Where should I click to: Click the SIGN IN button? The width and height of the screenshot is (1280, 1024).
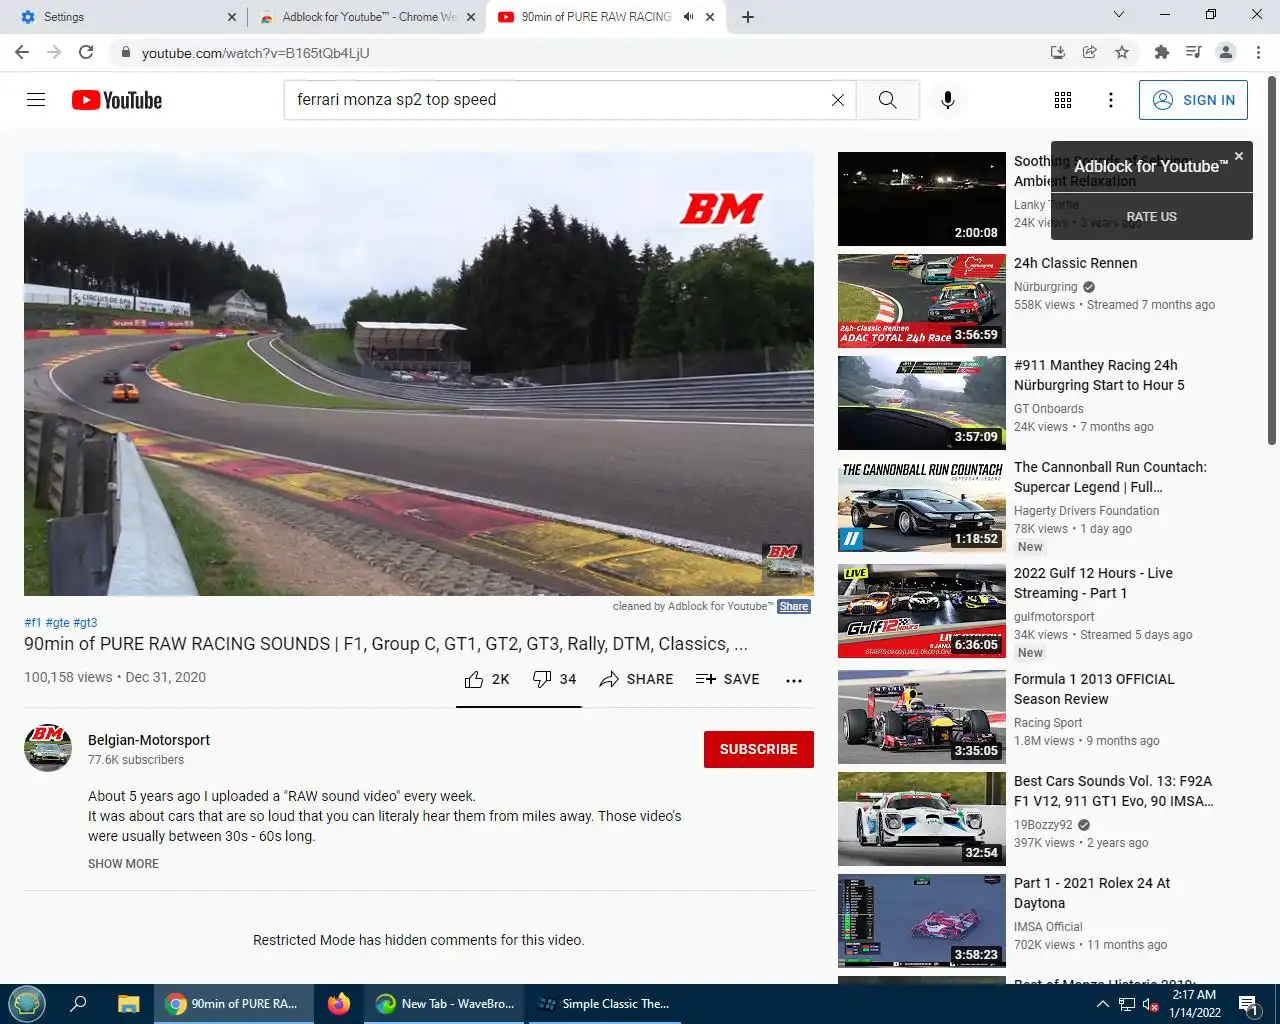(1193, 100)
